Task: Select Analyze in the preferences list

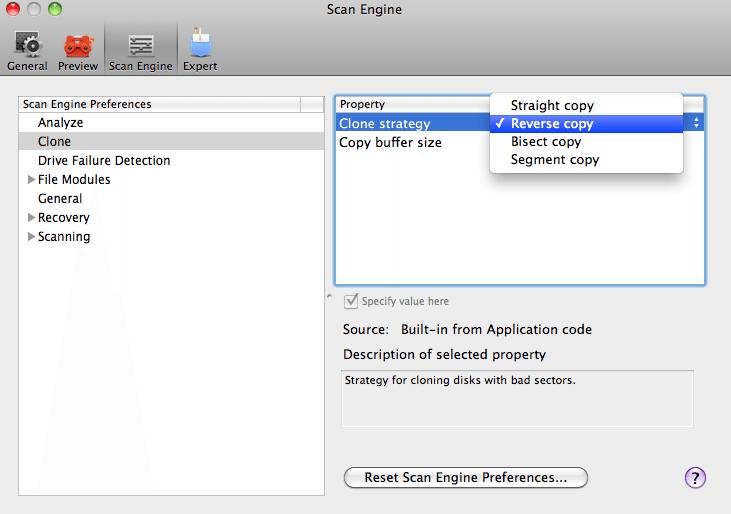Action: 172,123
